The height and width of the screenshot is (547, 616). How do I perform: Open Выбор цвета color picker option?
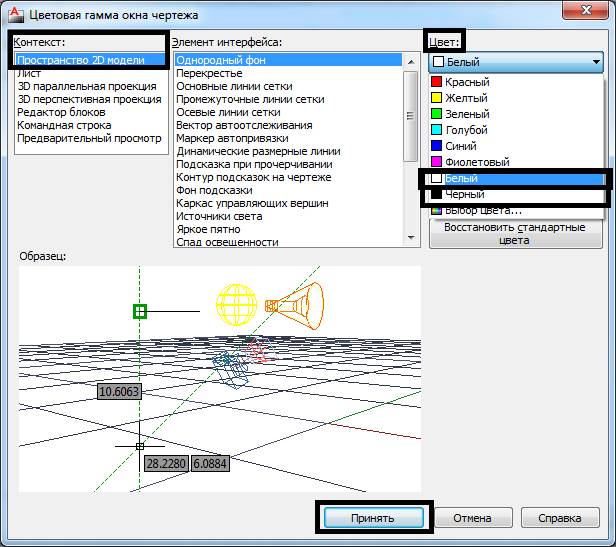click(x=483, y=210)
